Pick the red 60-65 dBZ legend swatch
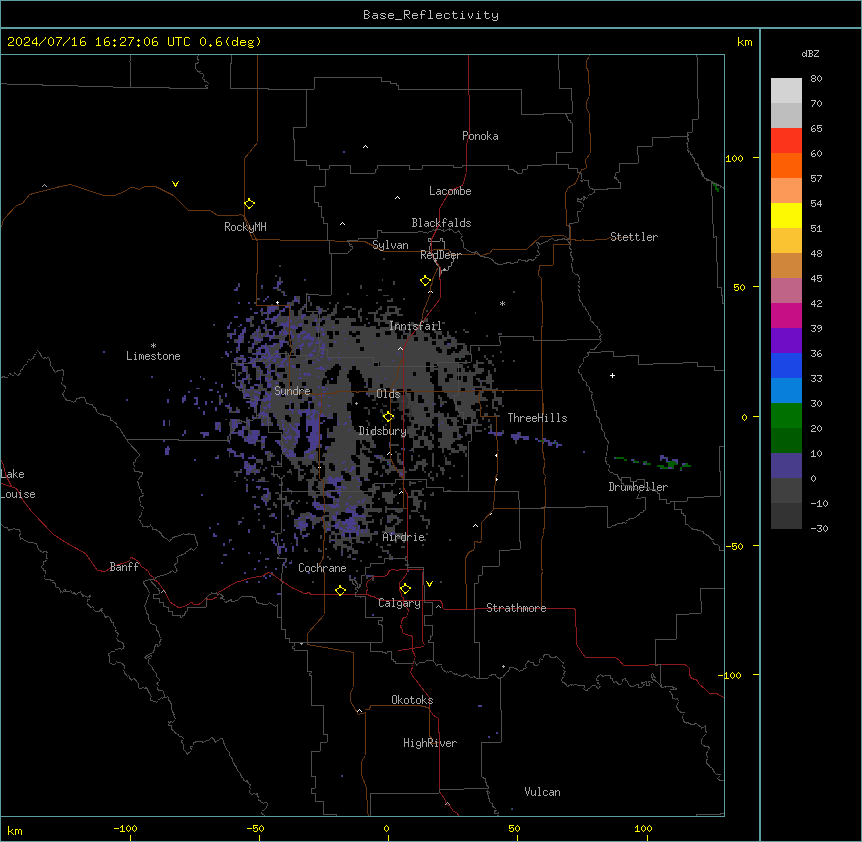 tap(786, 140)
